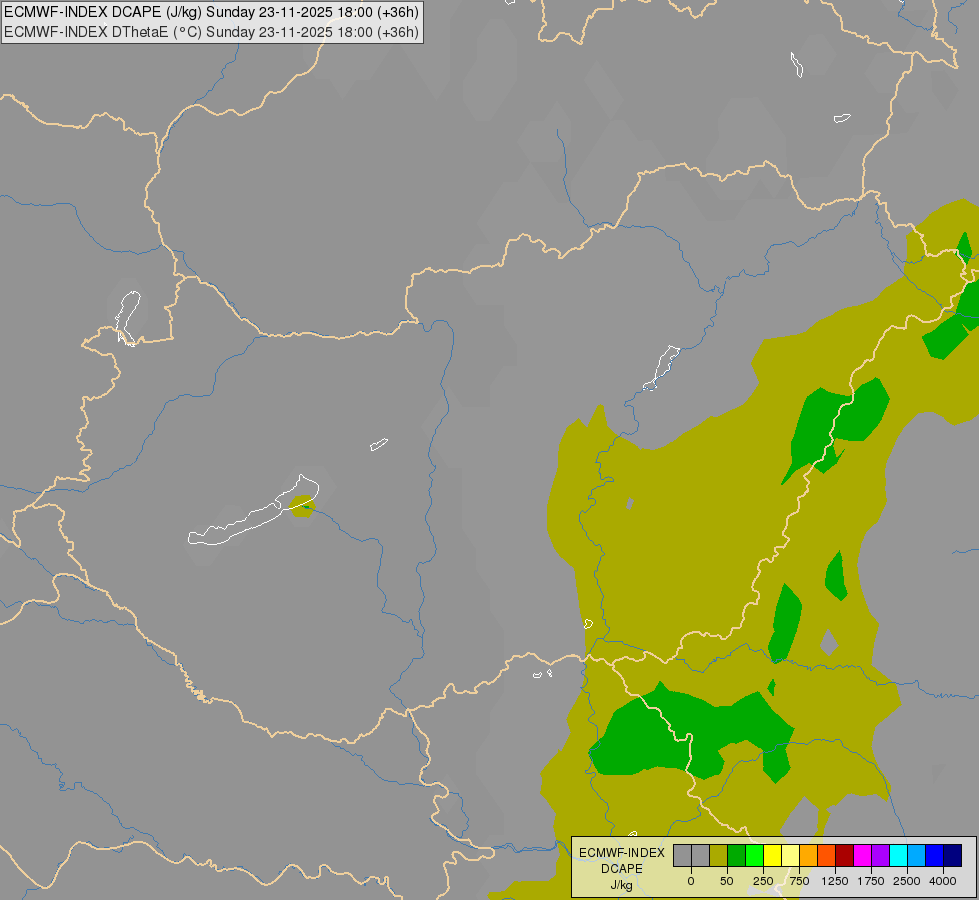Select the light blue legend swatch

tap(917, 855)
